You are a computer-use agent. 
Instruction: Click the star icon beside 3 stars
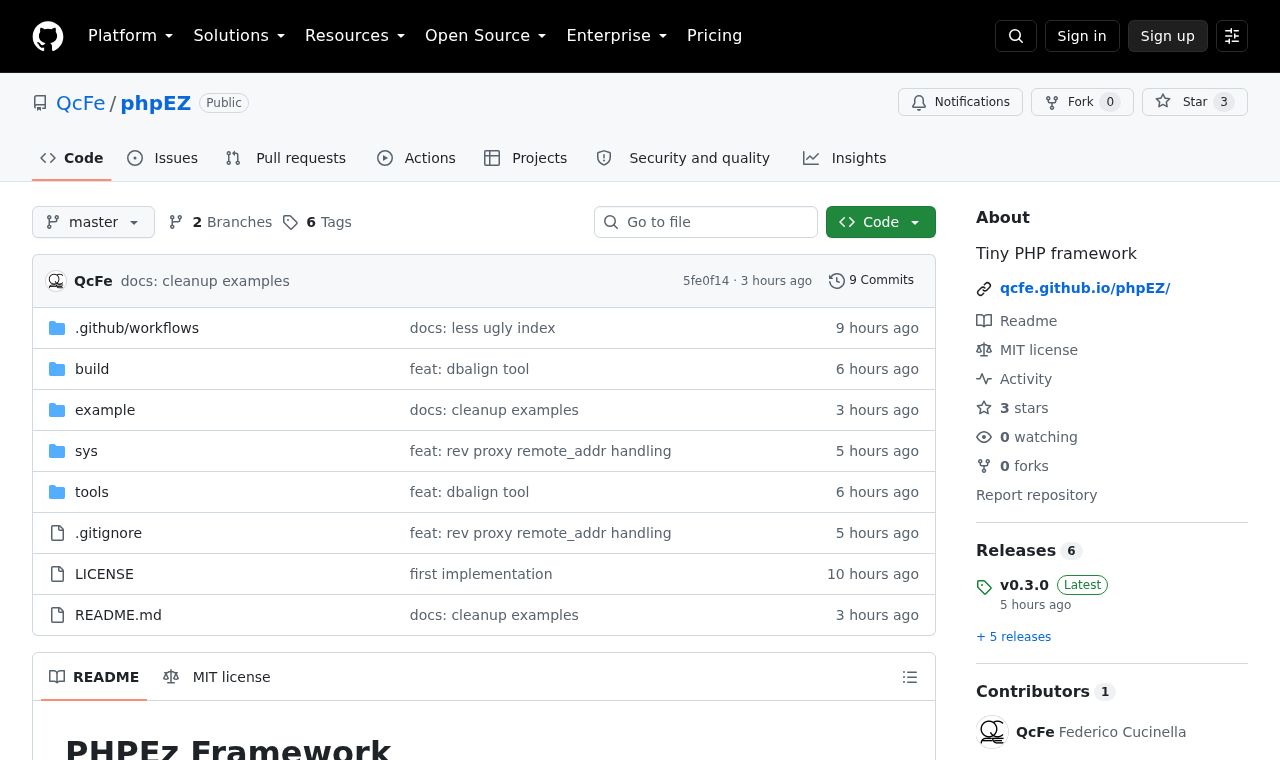[984, 408]
